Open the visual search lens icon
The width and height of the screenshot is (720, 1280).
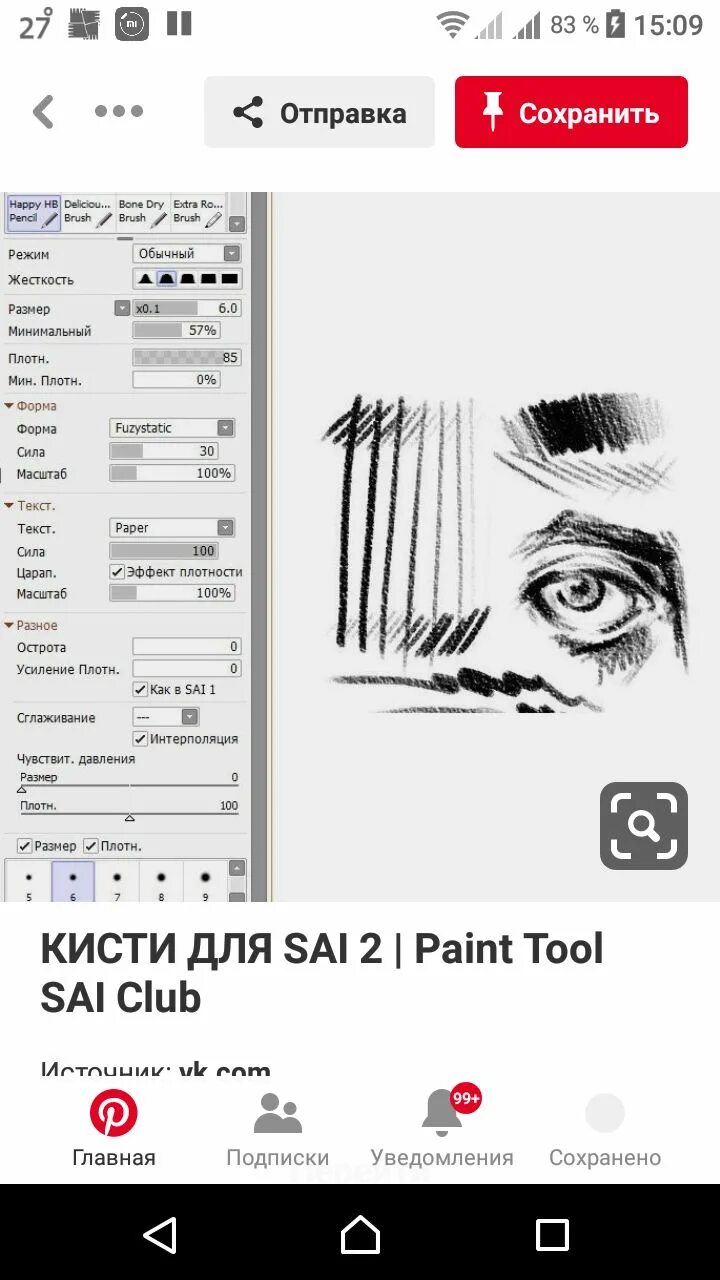[x=643, y=826]
